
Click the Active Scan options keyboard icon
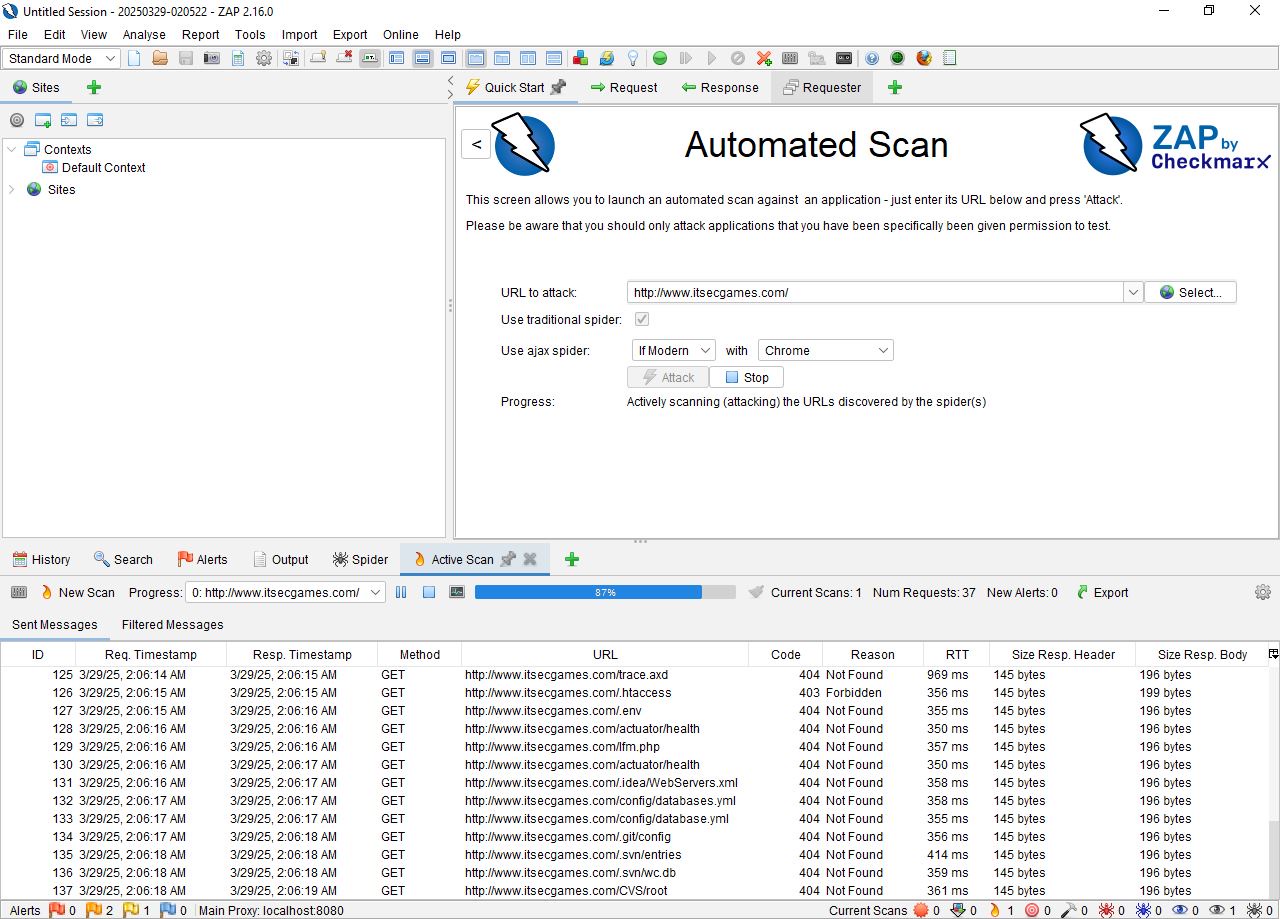[18, 592]
